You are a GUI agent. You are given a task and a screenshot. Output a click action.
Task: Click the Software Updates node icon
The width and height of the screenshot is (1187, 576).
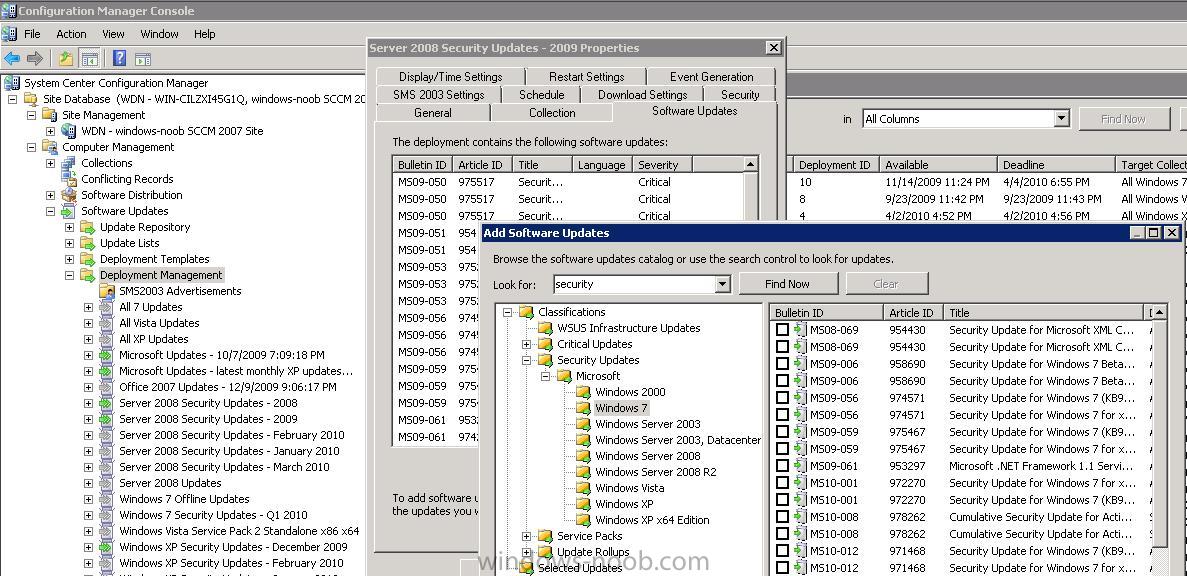click(69, 211)
